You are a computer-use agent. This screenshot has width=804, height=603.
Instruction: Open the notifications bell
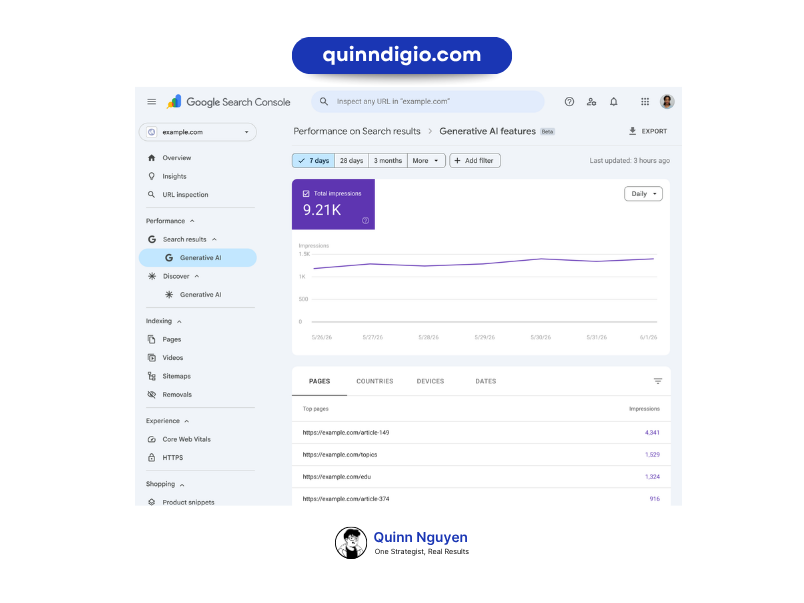click(614, 102)
